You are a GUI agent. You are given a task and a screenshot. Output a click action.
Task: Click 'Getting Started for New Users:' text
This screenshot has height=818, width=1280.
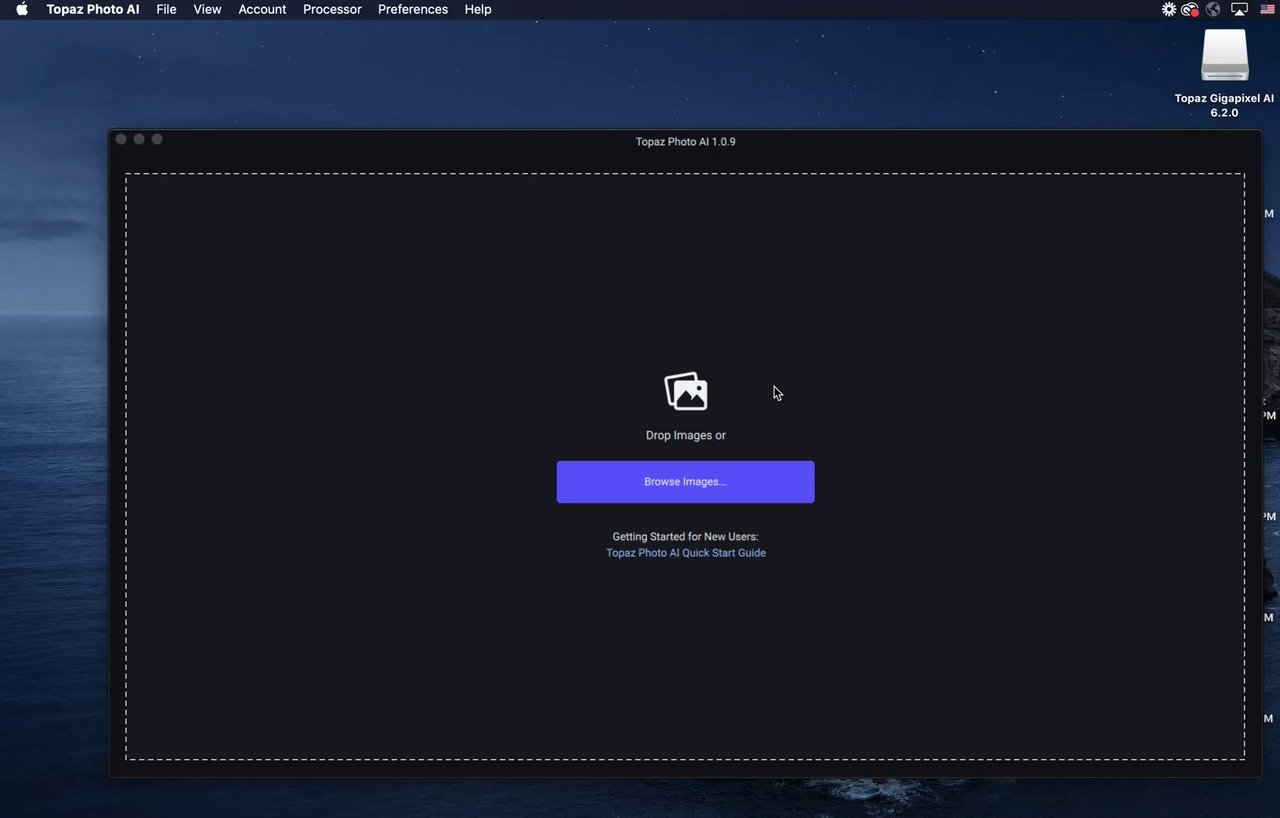tap(686, 537)
